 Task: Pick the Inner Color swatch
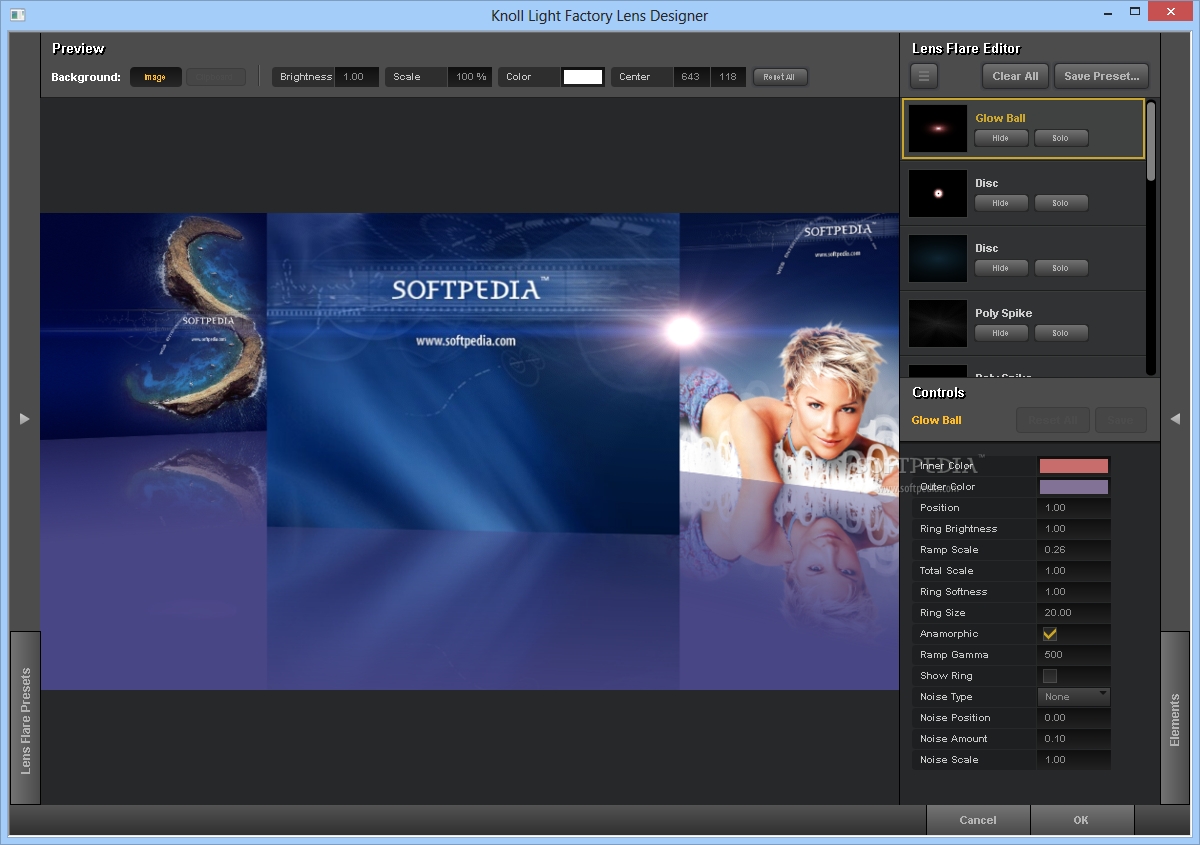pos(1074,466)
